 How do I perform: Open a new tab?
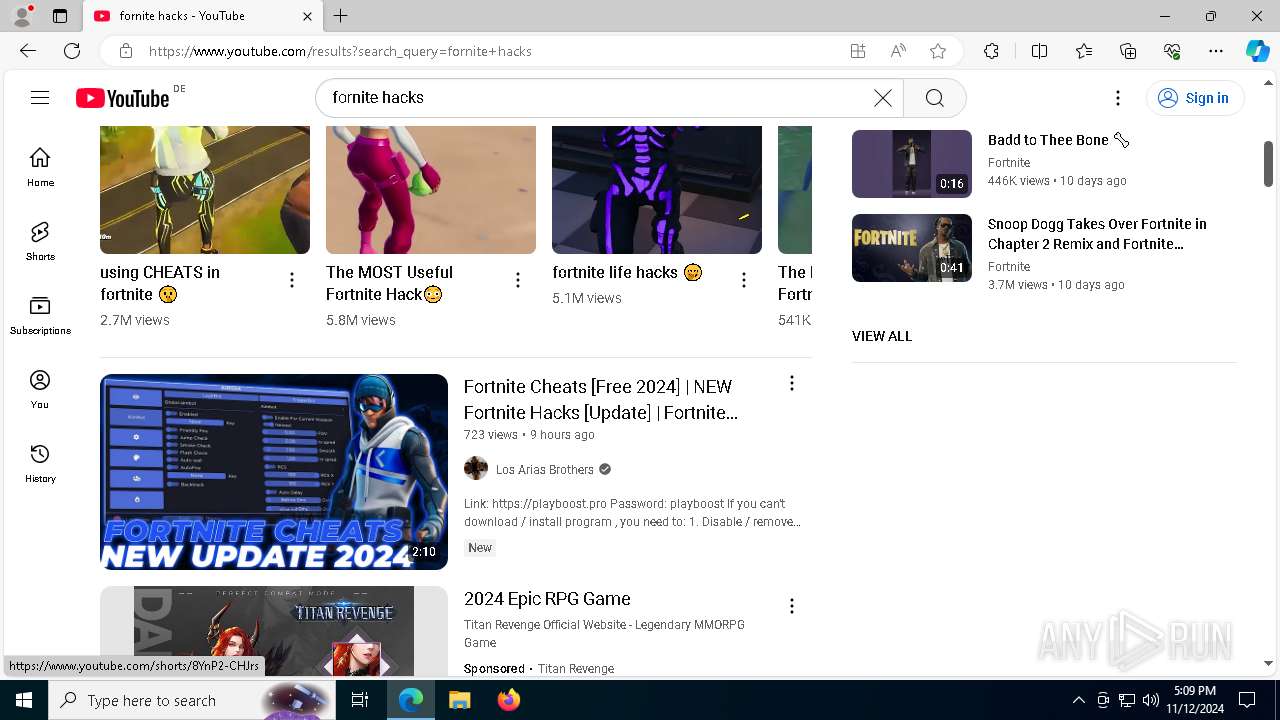click(341, 16)
